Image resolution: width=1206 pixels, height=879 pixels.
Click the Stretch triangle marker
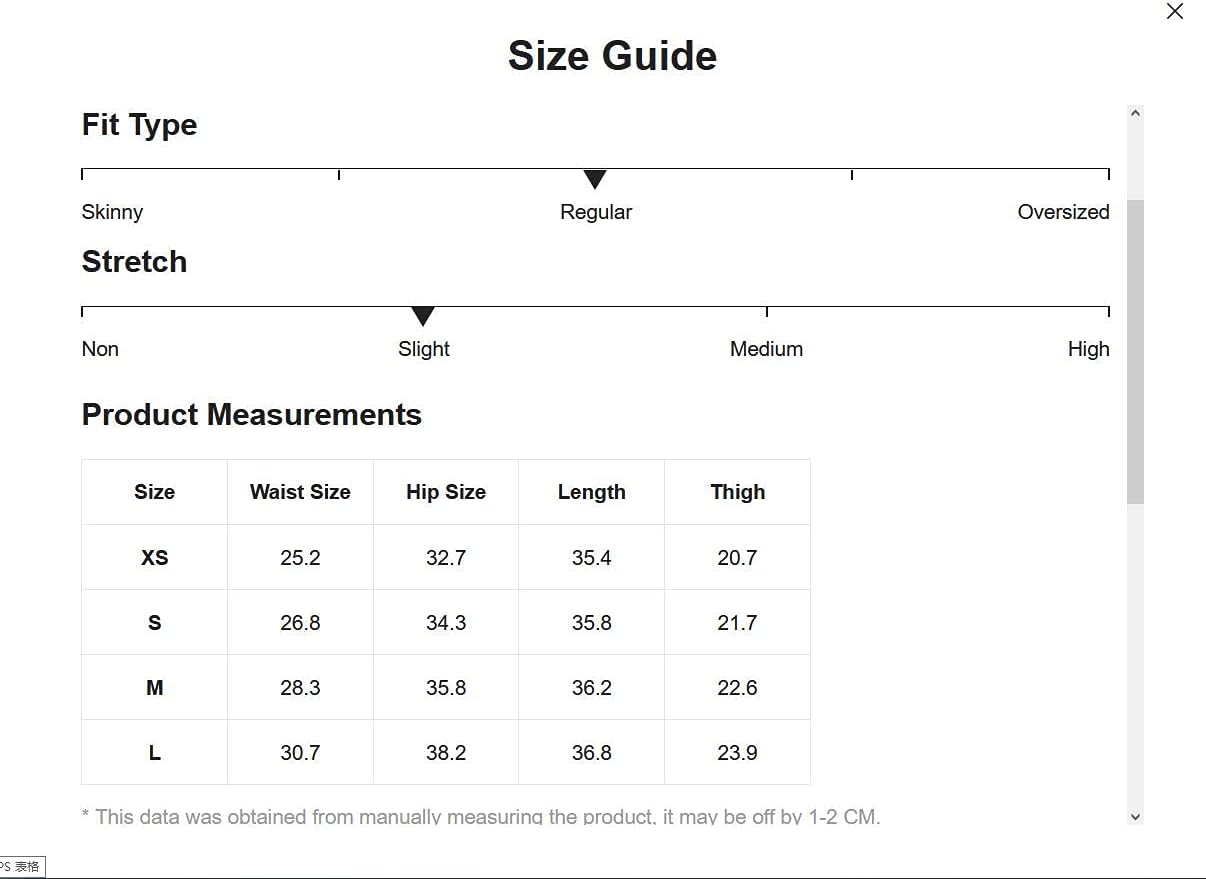coord(423,316)
